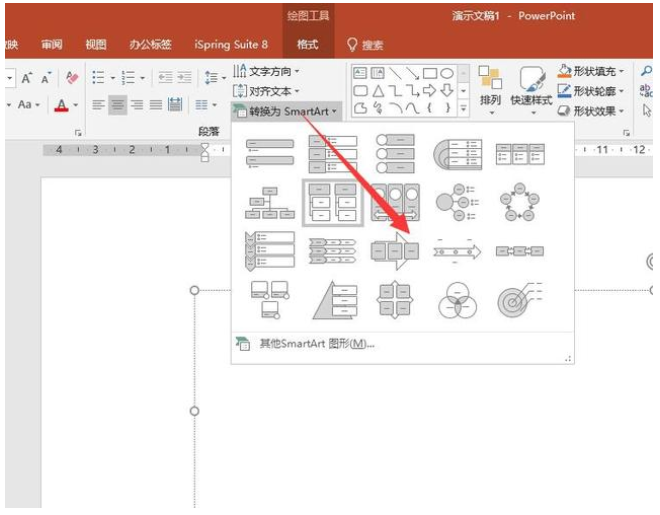Decrease the list indent level
This screenshot has width=660, height=515.
point(165,77)
